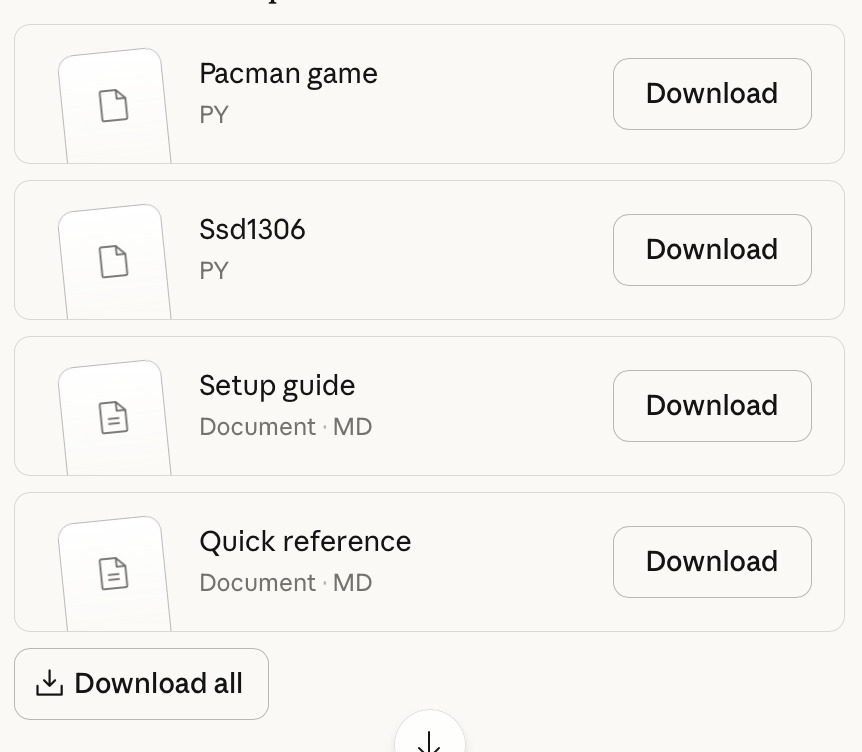Select the Setup guide title text
Screen dimensions: 862x752
(277, 386)
